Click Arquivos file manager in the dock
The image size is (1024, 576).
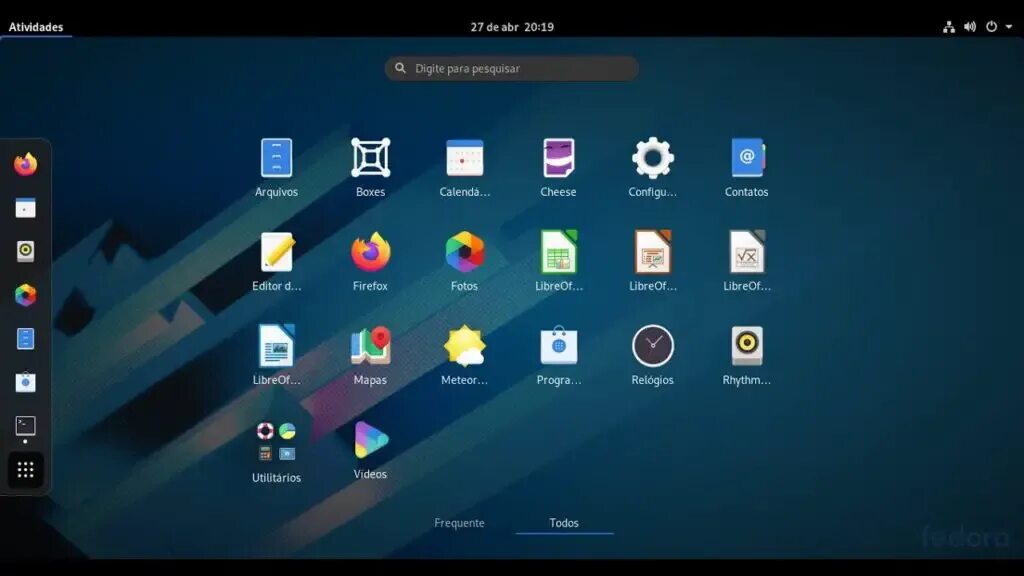(x=25, y=339)
